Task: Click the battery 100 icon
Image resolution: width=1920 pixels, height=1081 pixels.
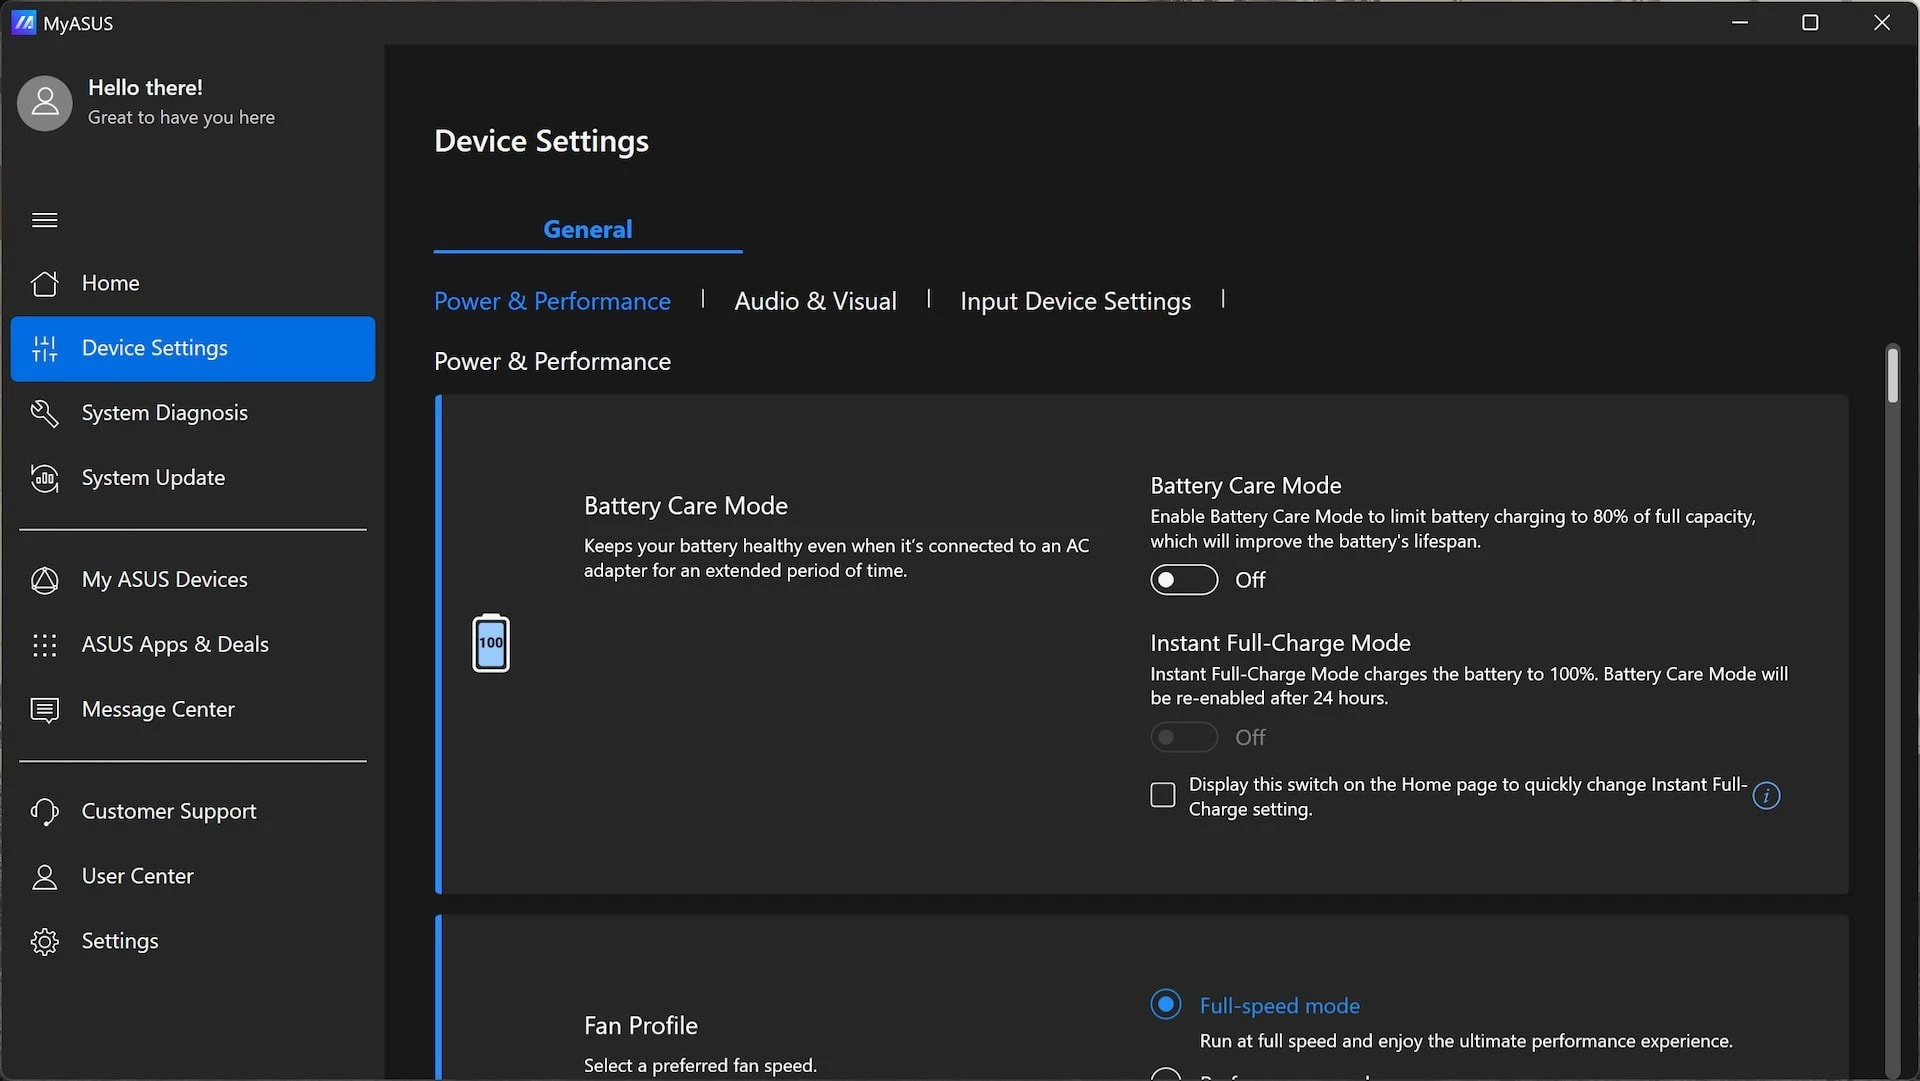Action: pyautogui.click(x=491, y=643)
